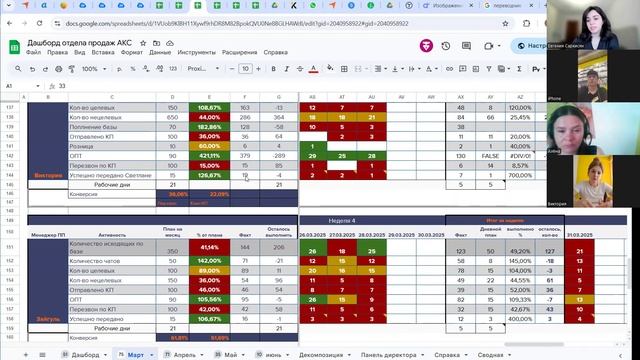Open the zoom 100% dropdown
The height and width of the screenshot is (360, 640).
(x=94, y=69)
